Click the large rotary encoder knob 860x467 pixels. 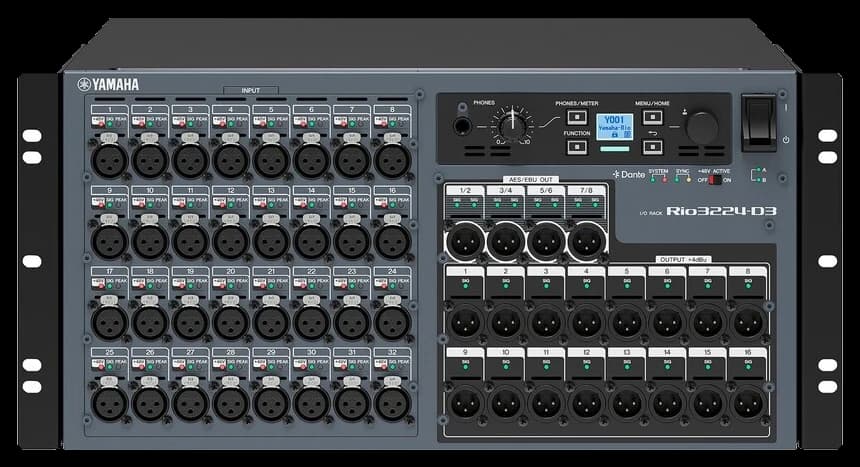[701, 127]
